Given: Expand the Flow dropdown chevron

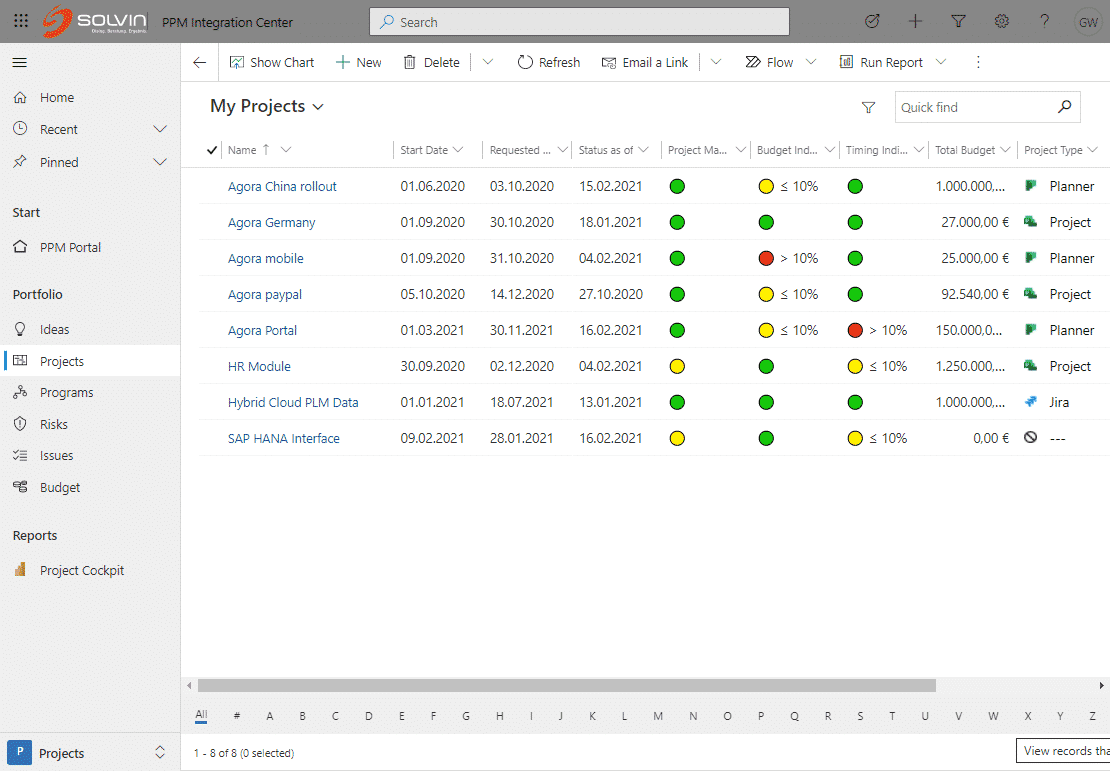Looking at the screenshot, I should pos(811,62).
